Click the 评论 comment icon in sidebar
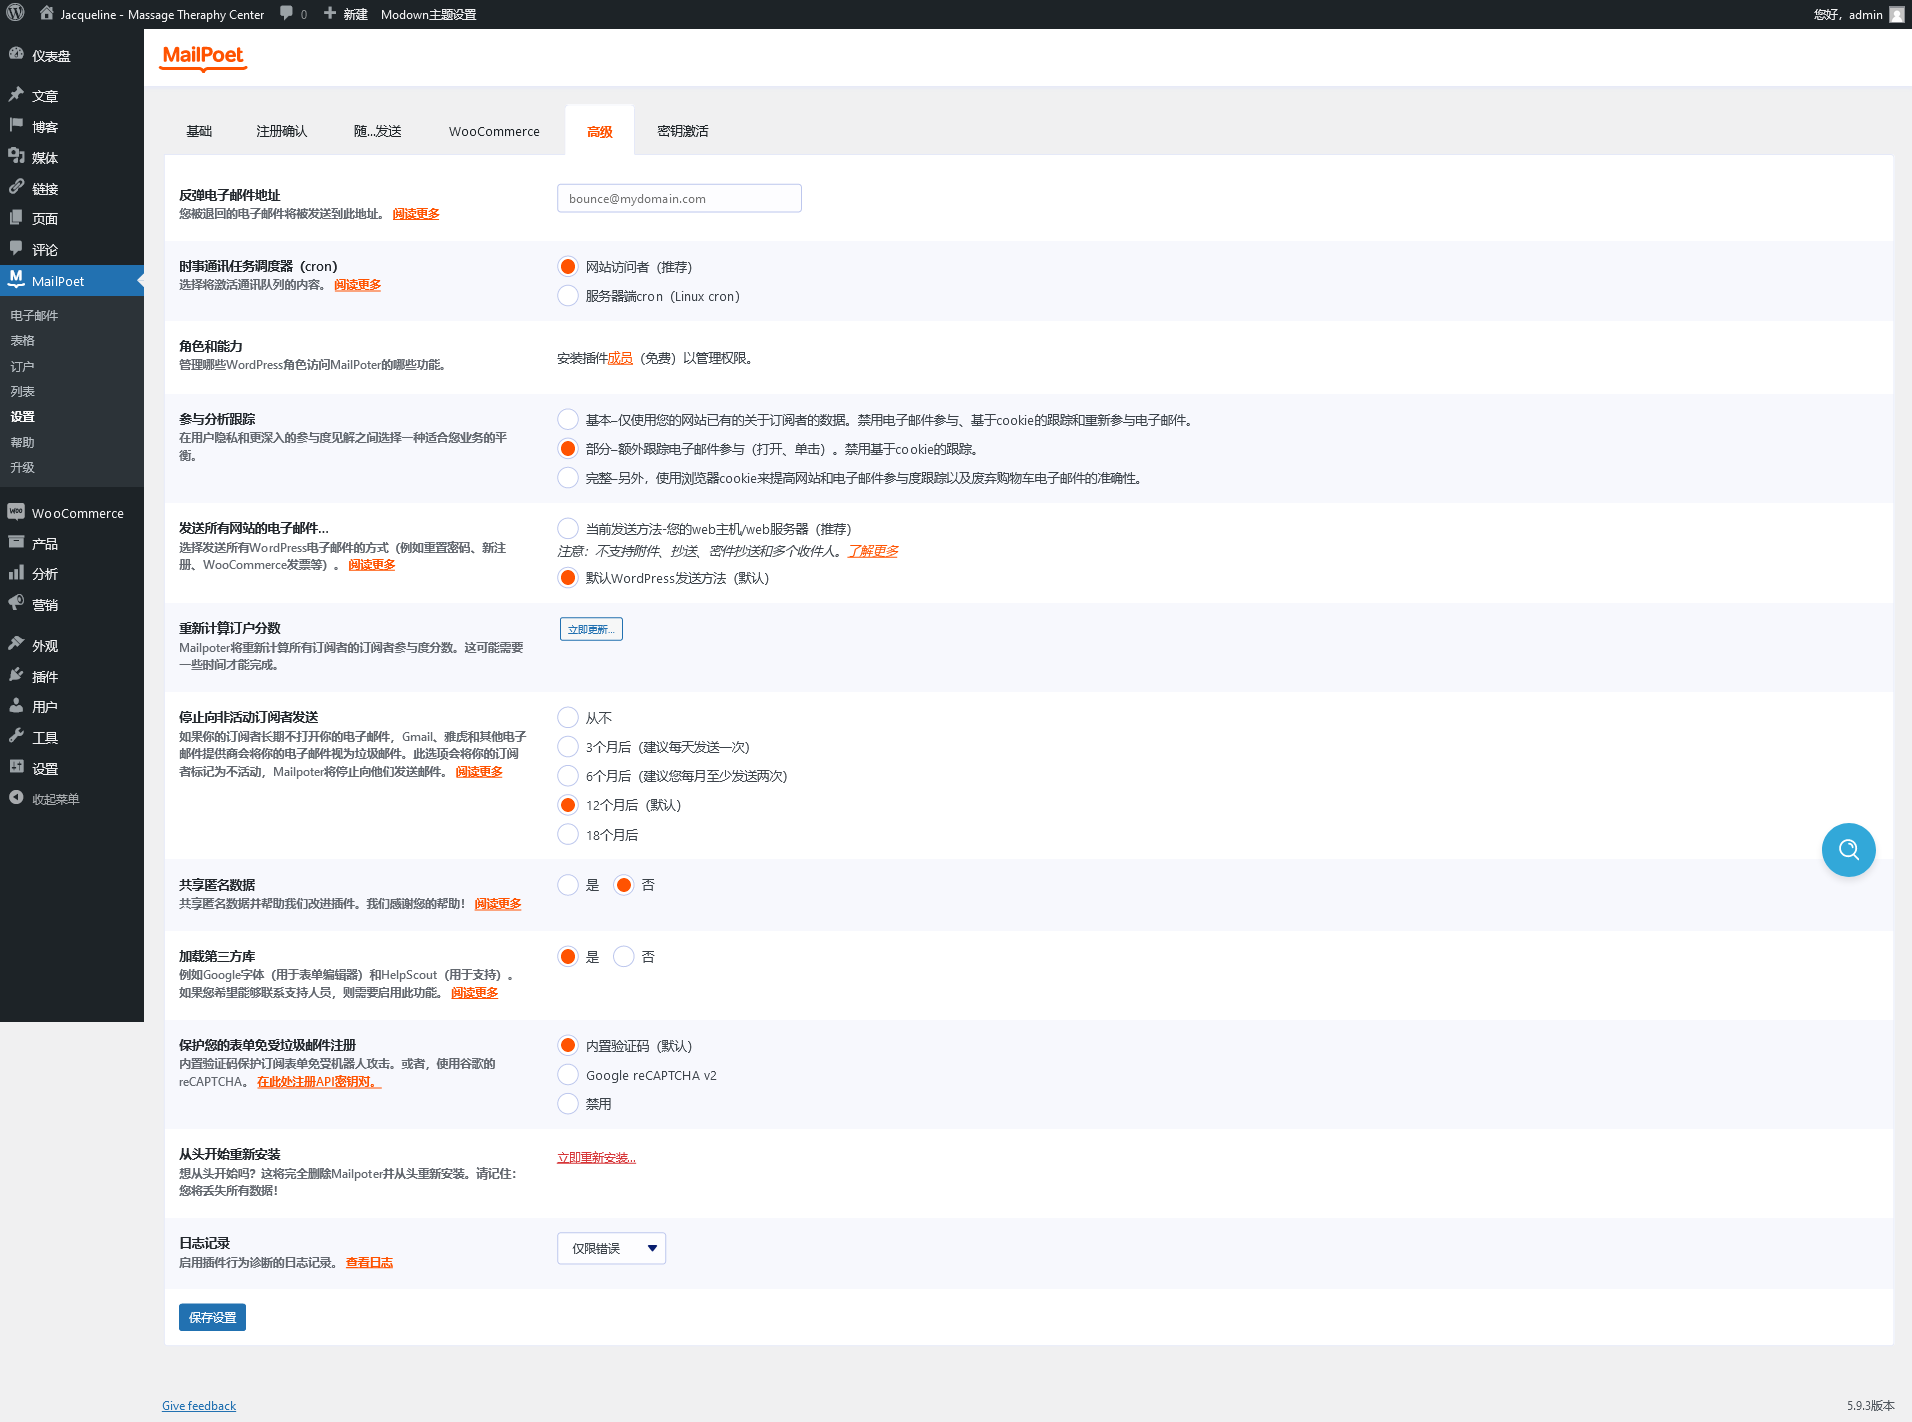The width and height of the screenshot is (1912, 1422). click(x=16, y=249)
